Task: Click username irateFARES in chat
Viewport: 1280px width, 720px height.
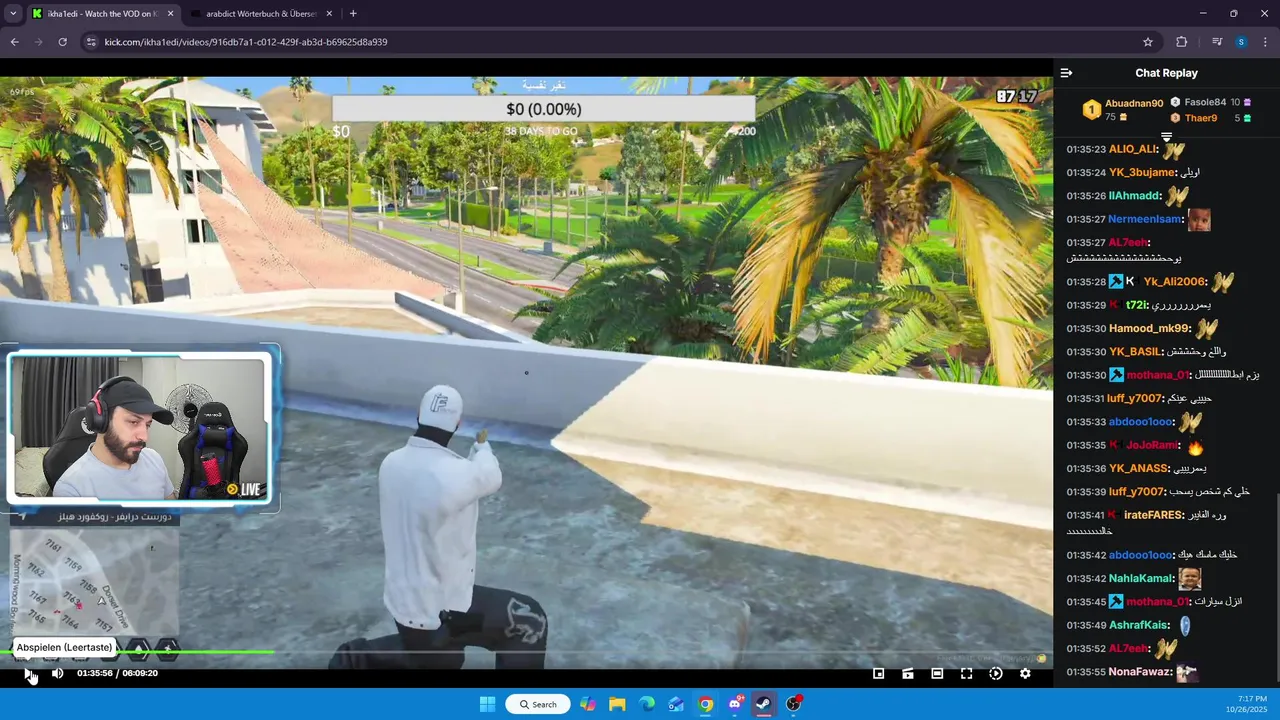Action: 1154,515
